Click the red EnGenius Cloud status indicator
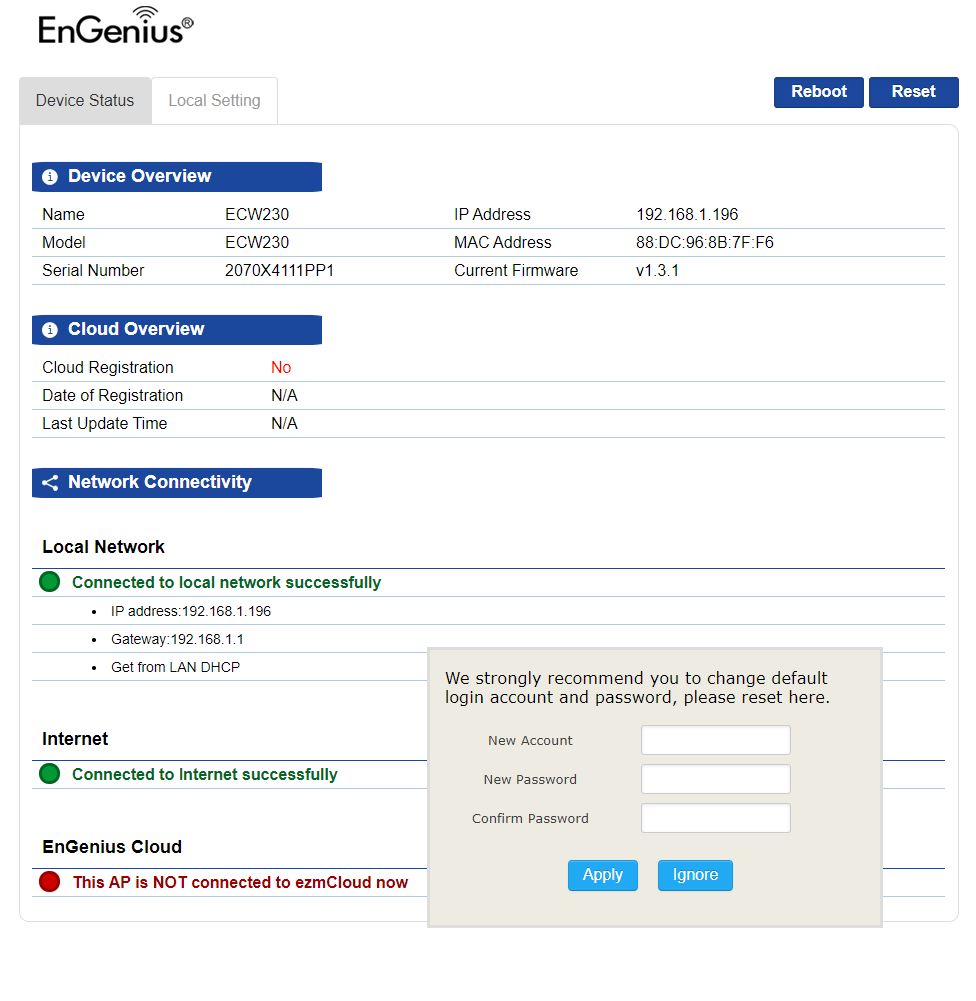This screenshot has height=1001, width=976. pos(49,882)
